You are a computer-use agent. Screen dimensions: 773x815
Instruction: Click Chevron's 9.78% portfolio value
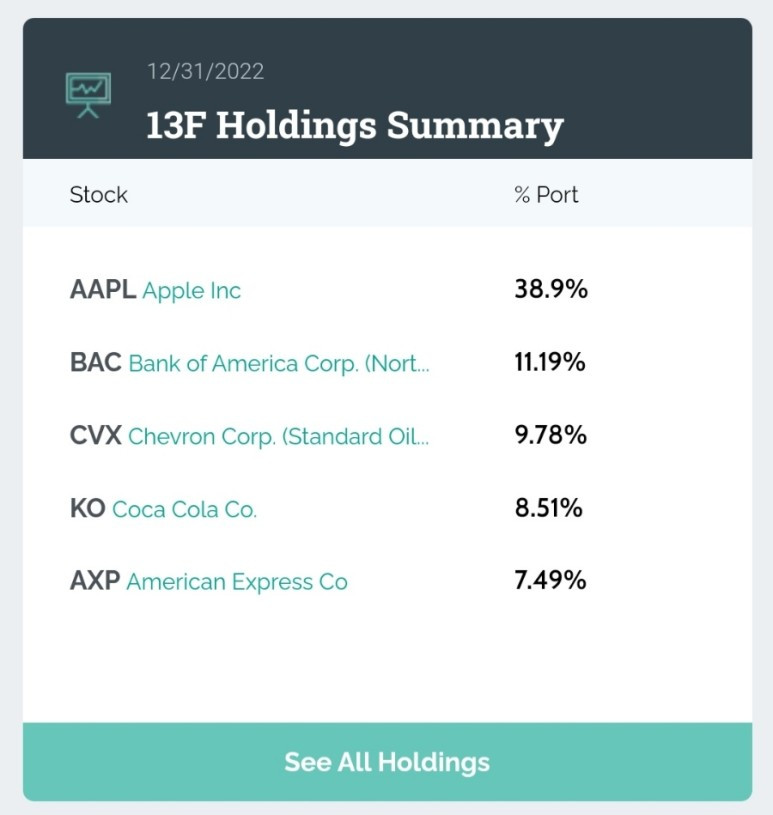click(551, 435)
